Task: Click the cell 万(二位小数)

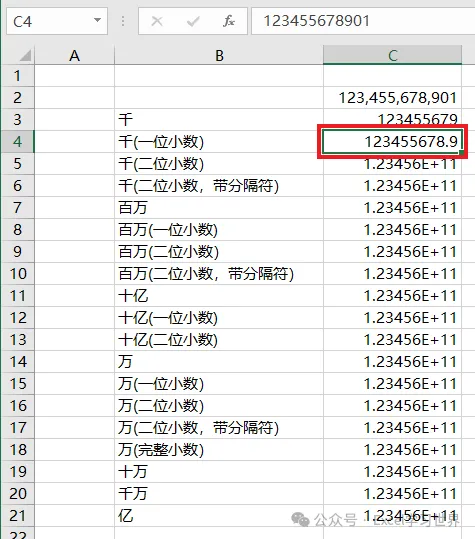Action: tap(219, 406)
